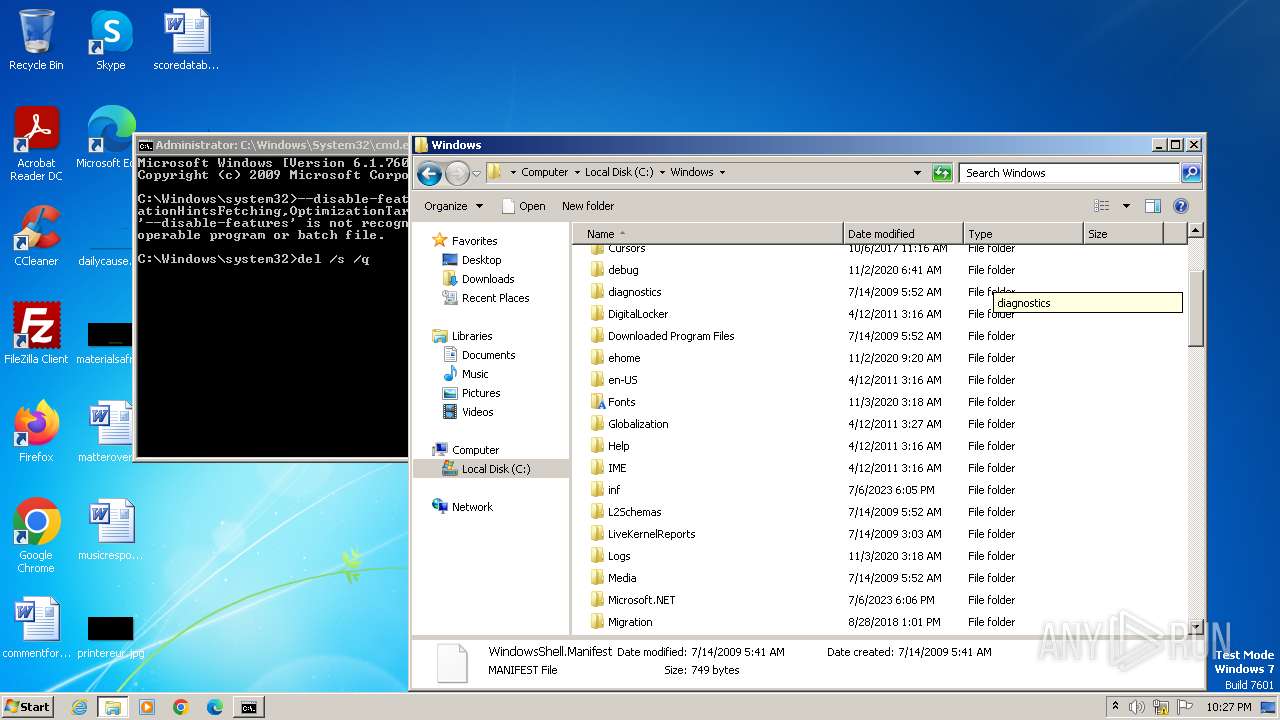Click the Open toolbar button

point(523,206)
